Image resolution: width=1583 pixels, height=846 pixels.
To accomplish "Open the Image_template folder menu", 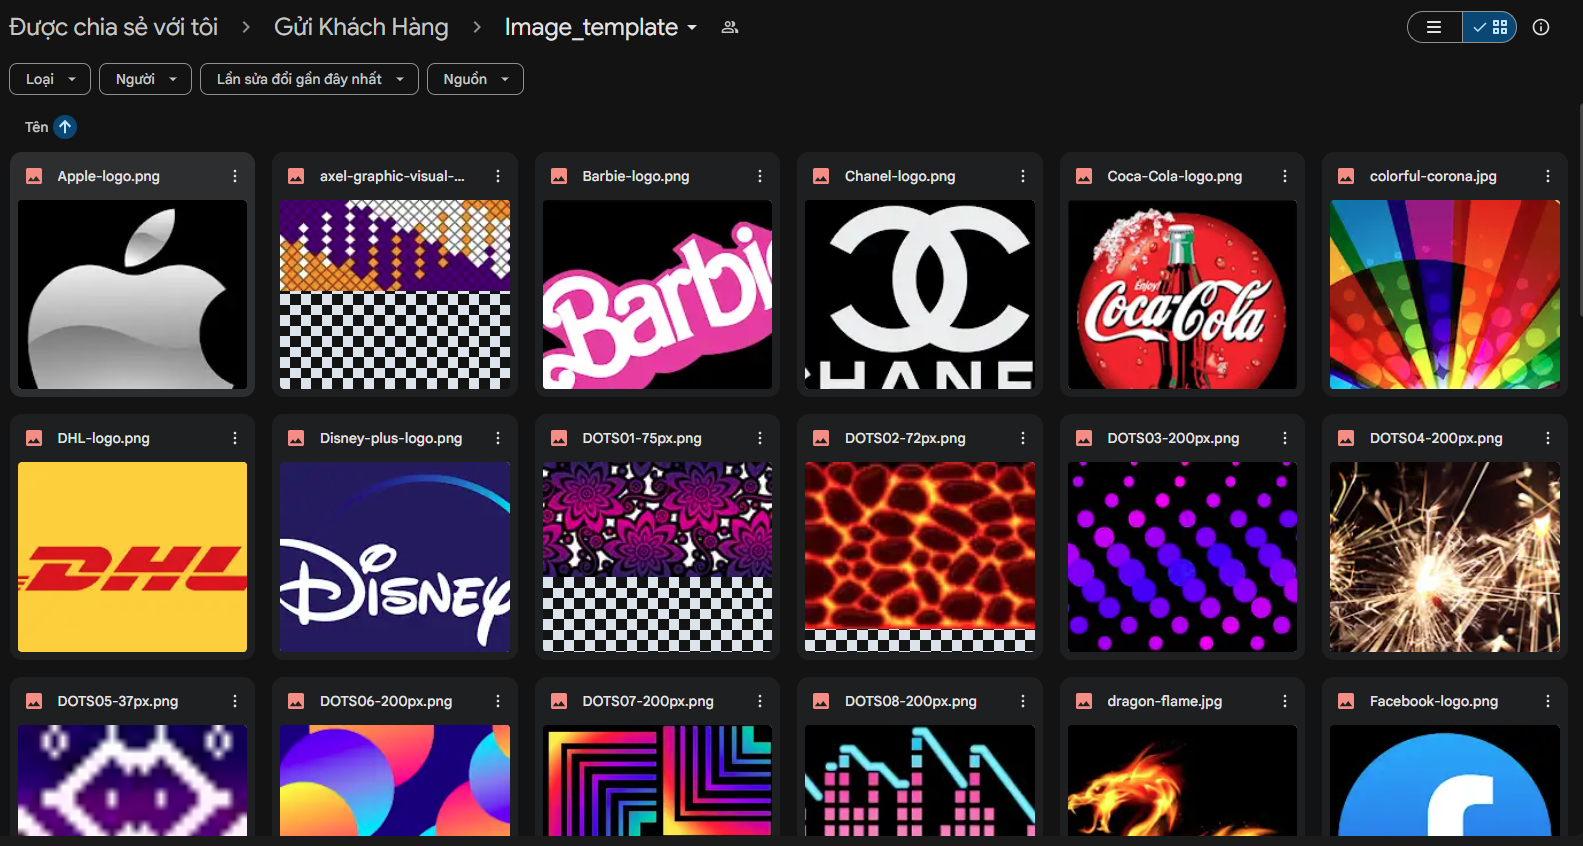I will pos(600,27).
